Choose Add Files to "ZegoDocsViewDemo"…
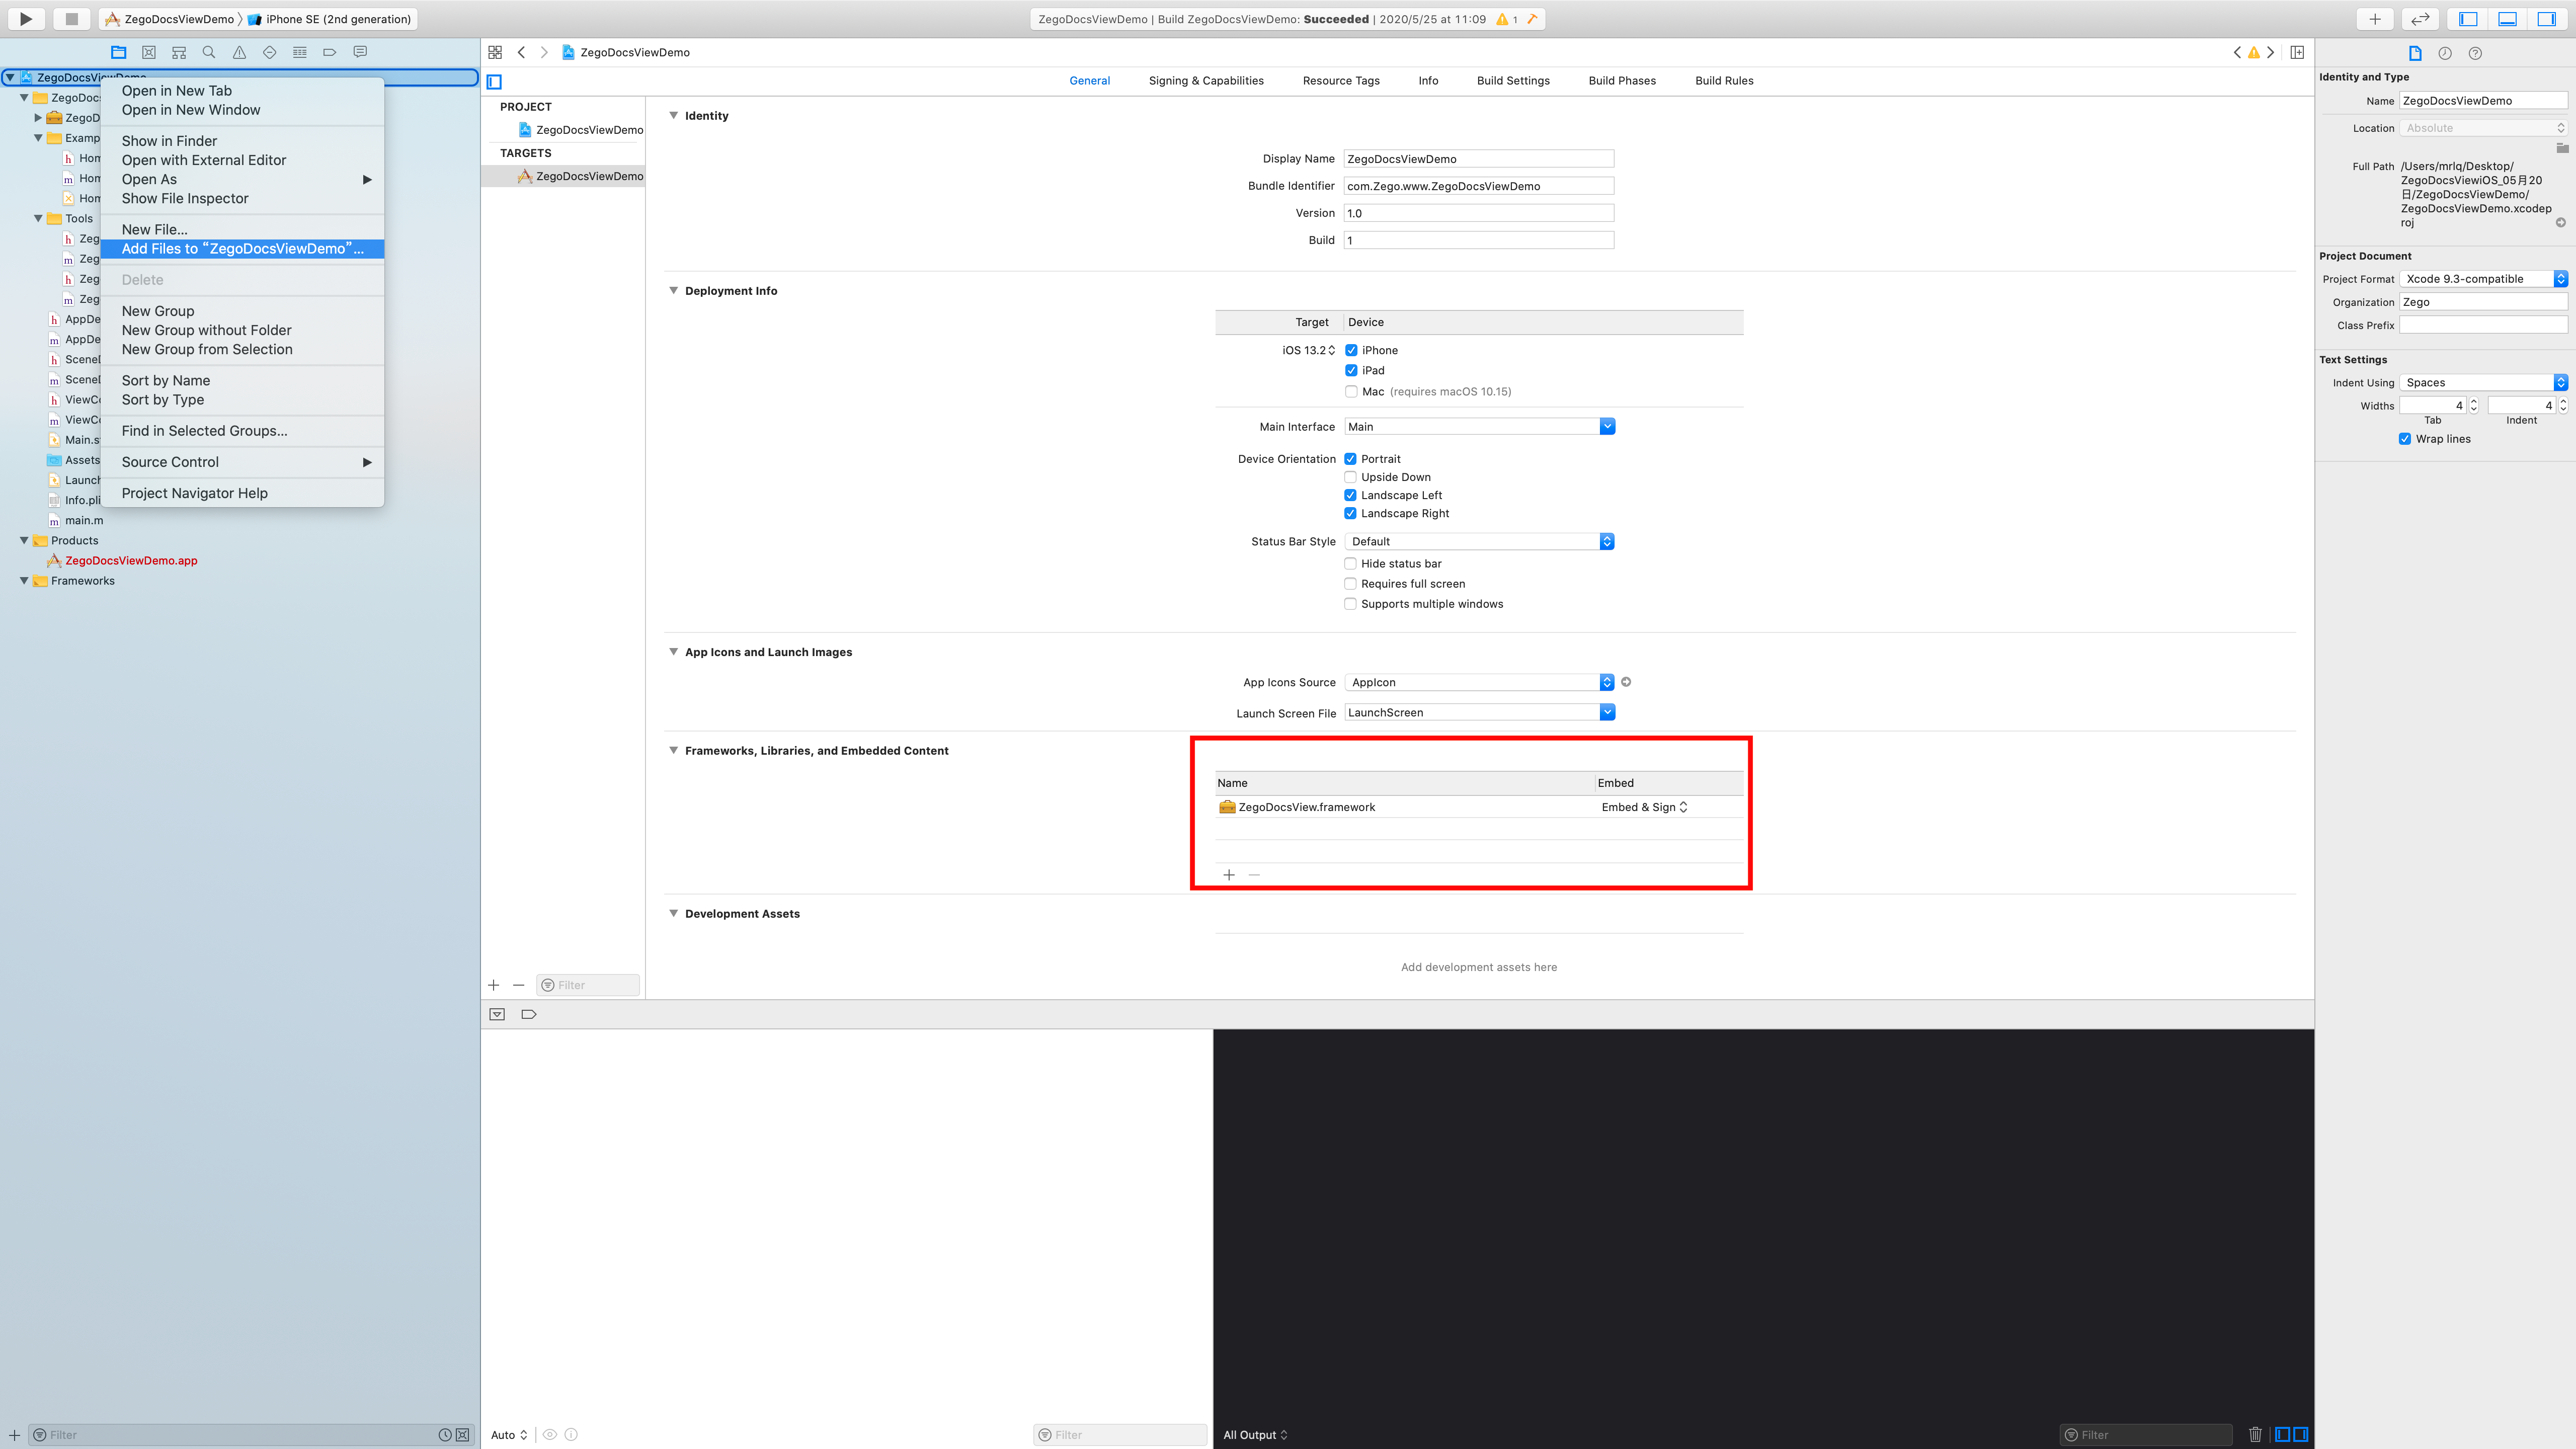The height and width of the screenshot is (1449, 2576). [242, 249]
